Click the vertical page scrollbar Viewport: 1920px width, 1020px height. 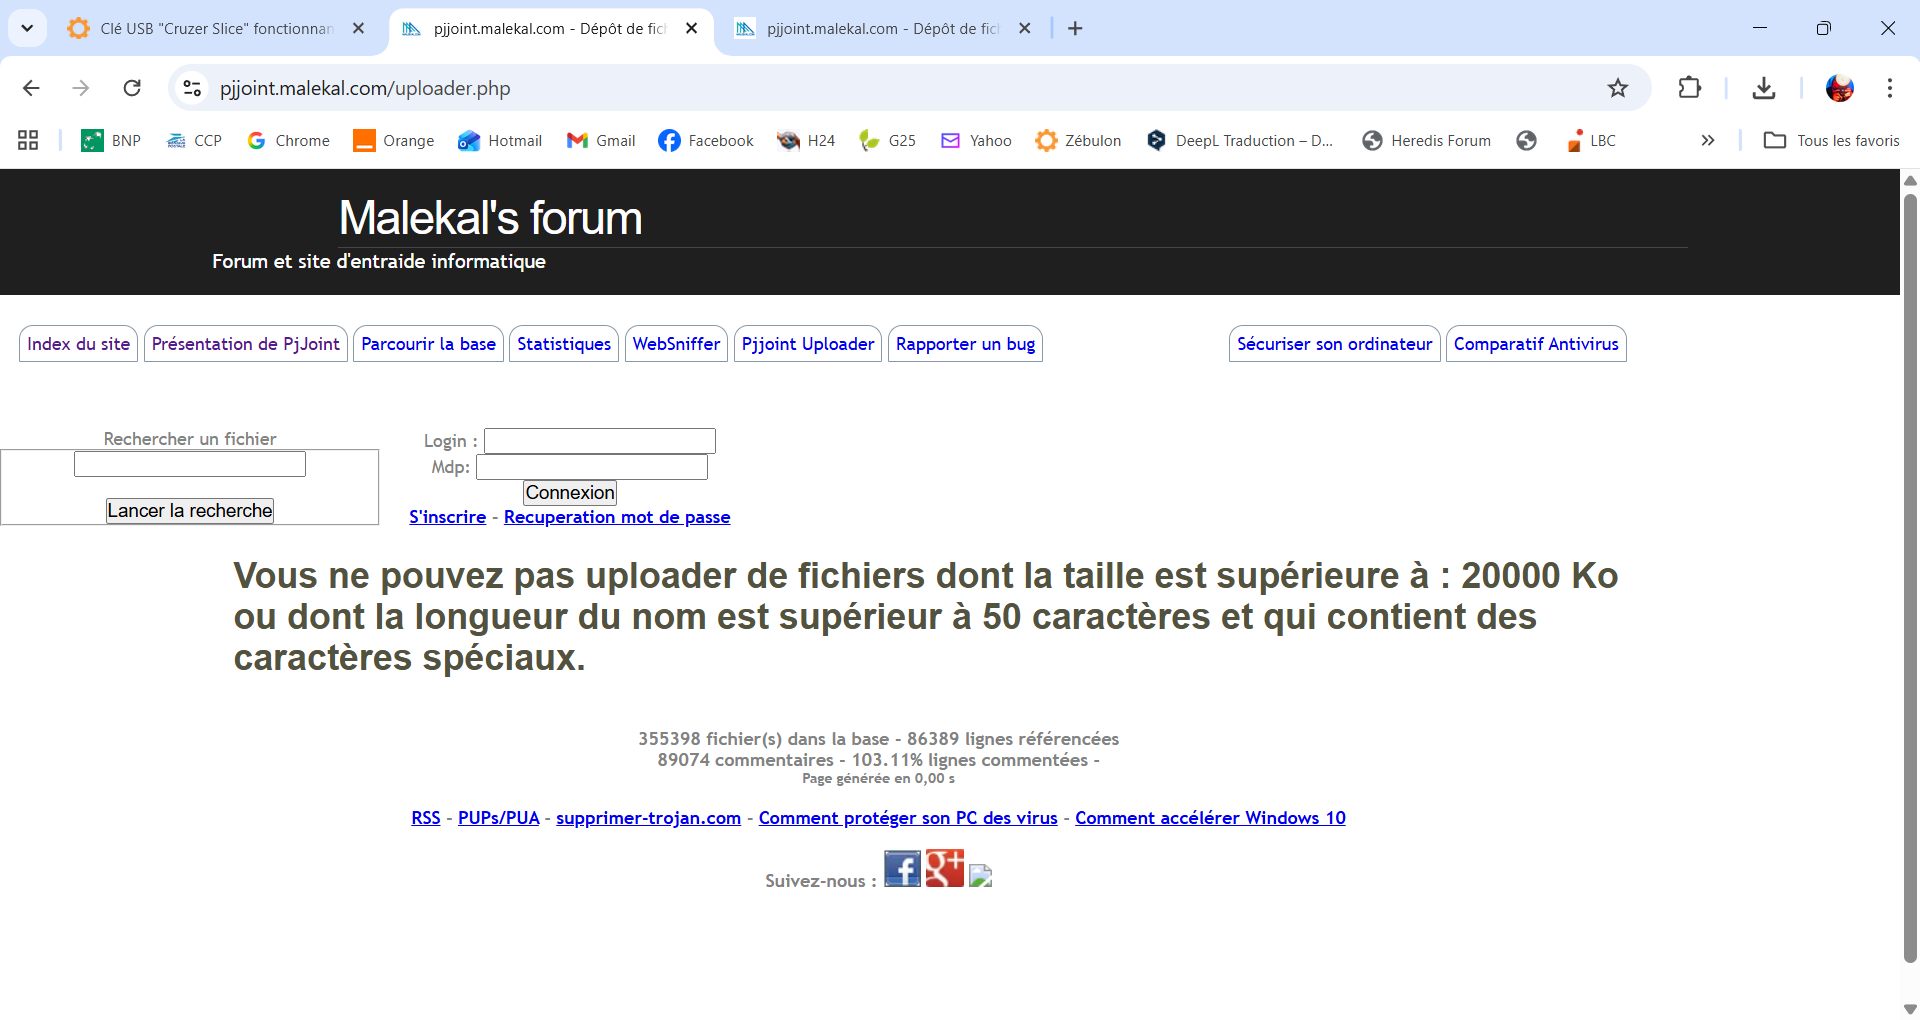click(1910, 580)
